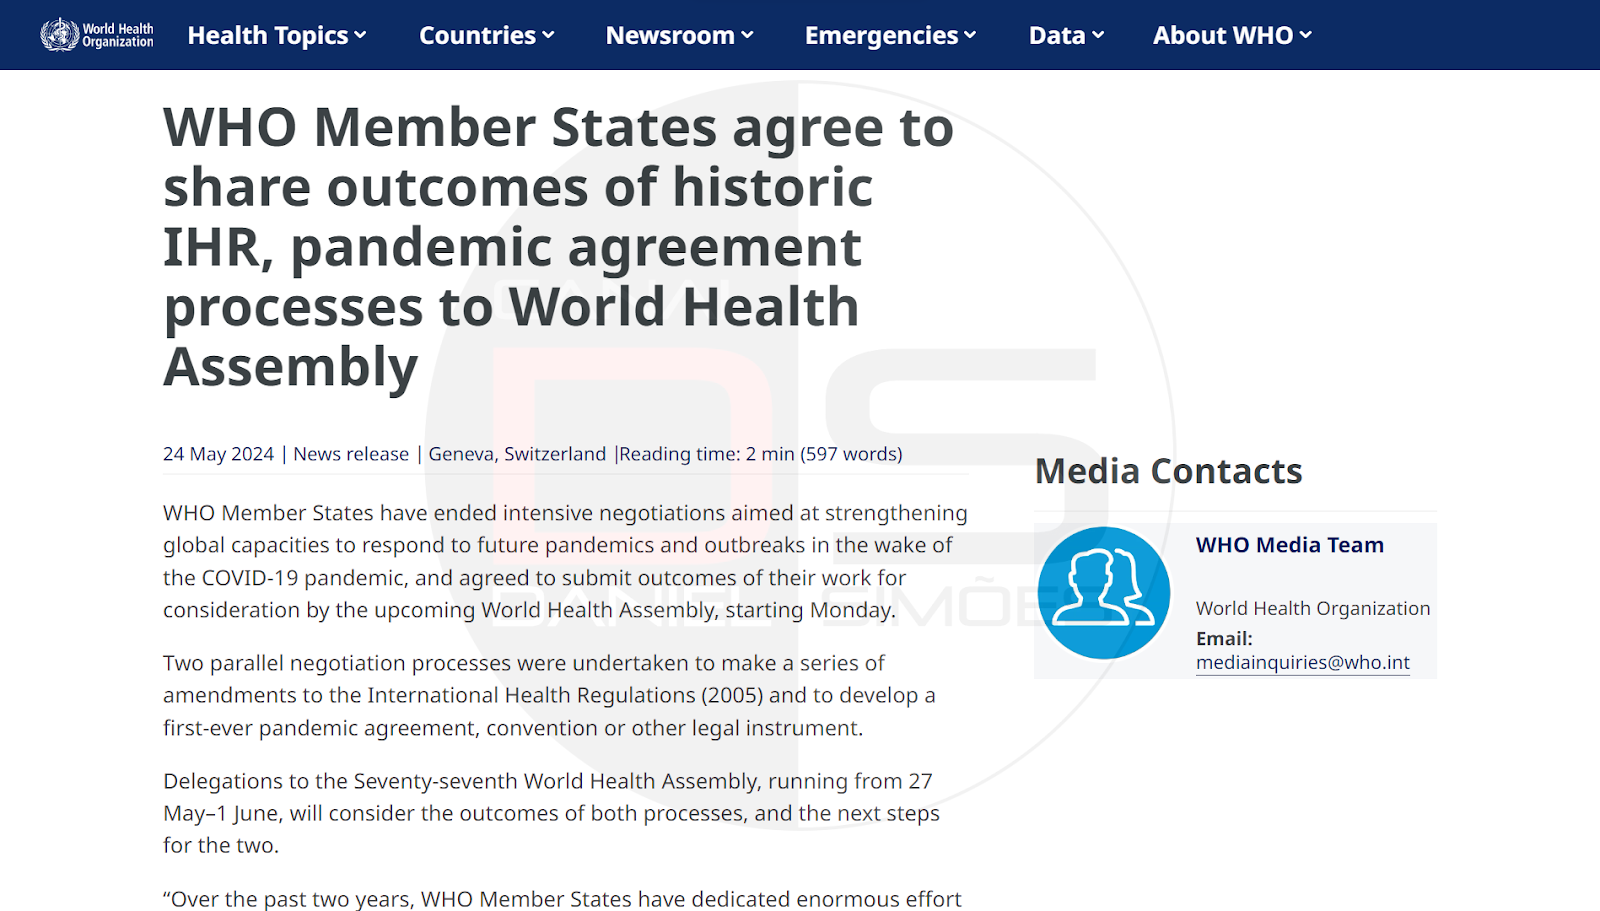Open the Emergencies menu

pos(890,35)
